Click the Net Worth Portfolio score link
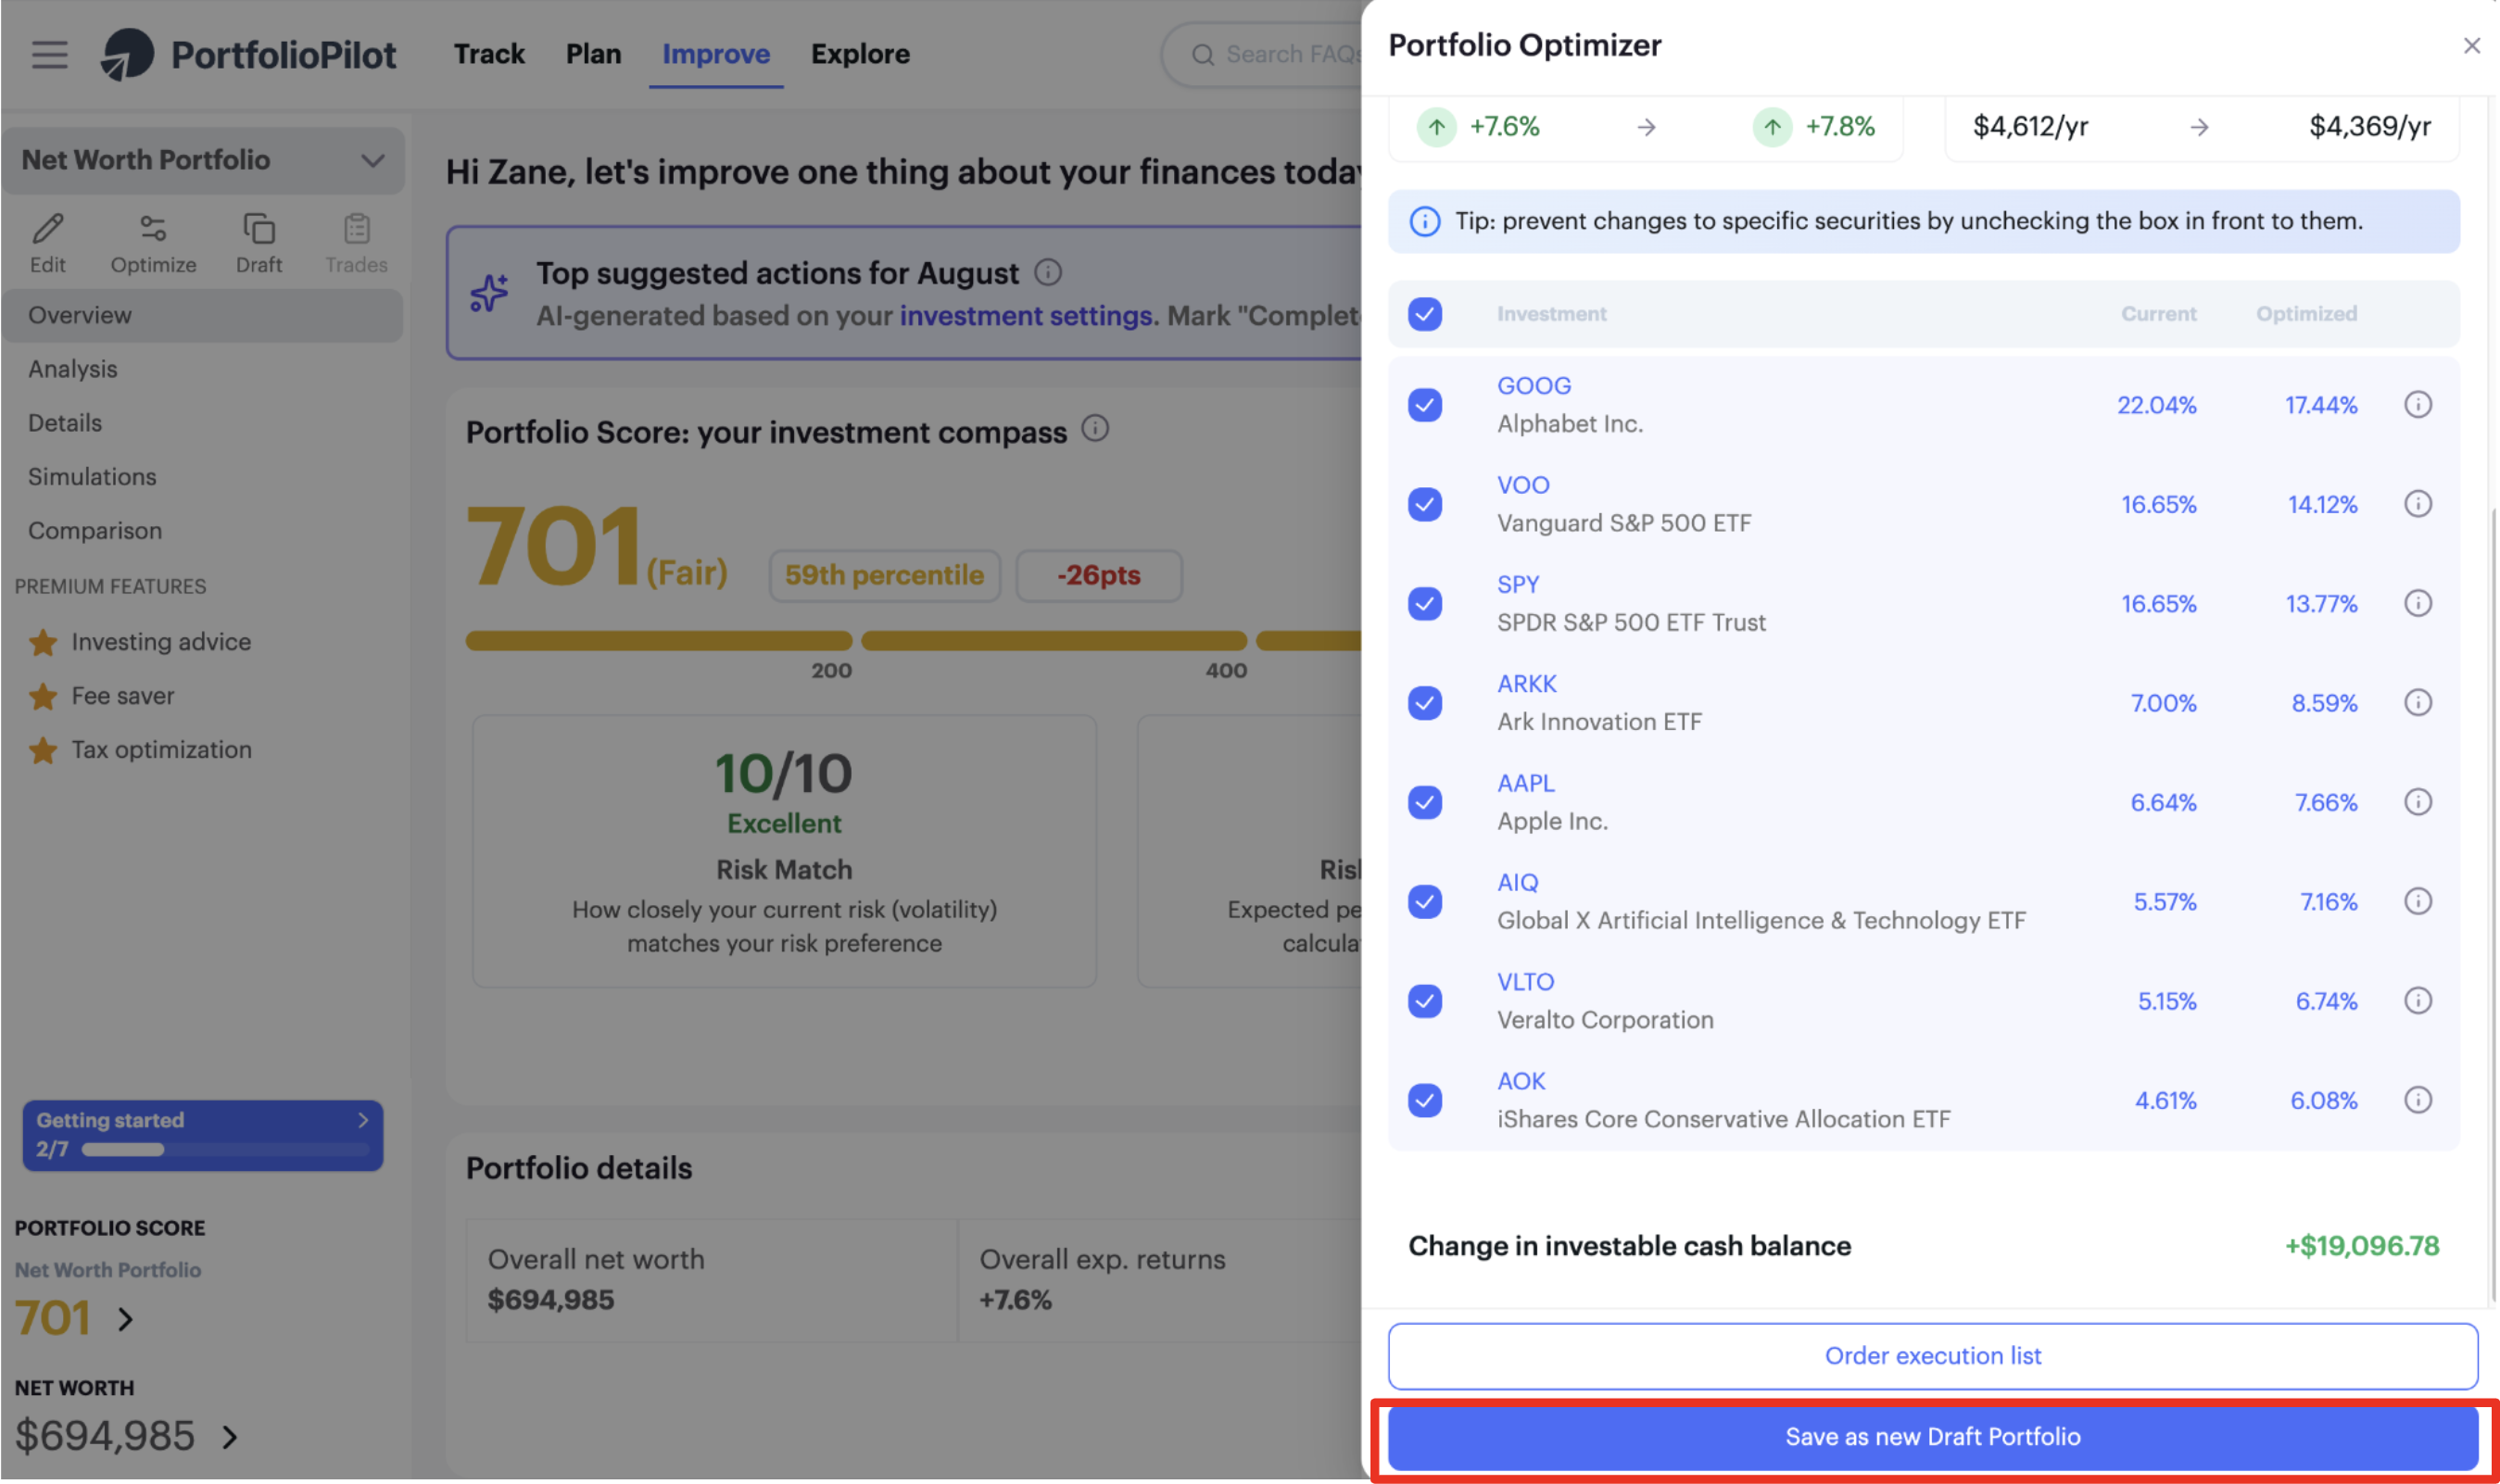The height and width of the screenshot is (1484, 2500). pyautogui.click(x=108, y=1270)
